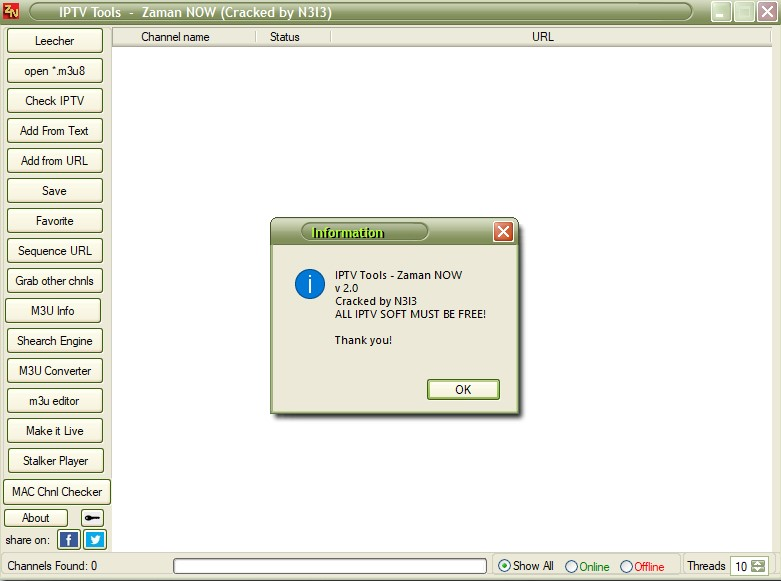
Task: Select the Online filter radio button
Action: pos(571,566)
